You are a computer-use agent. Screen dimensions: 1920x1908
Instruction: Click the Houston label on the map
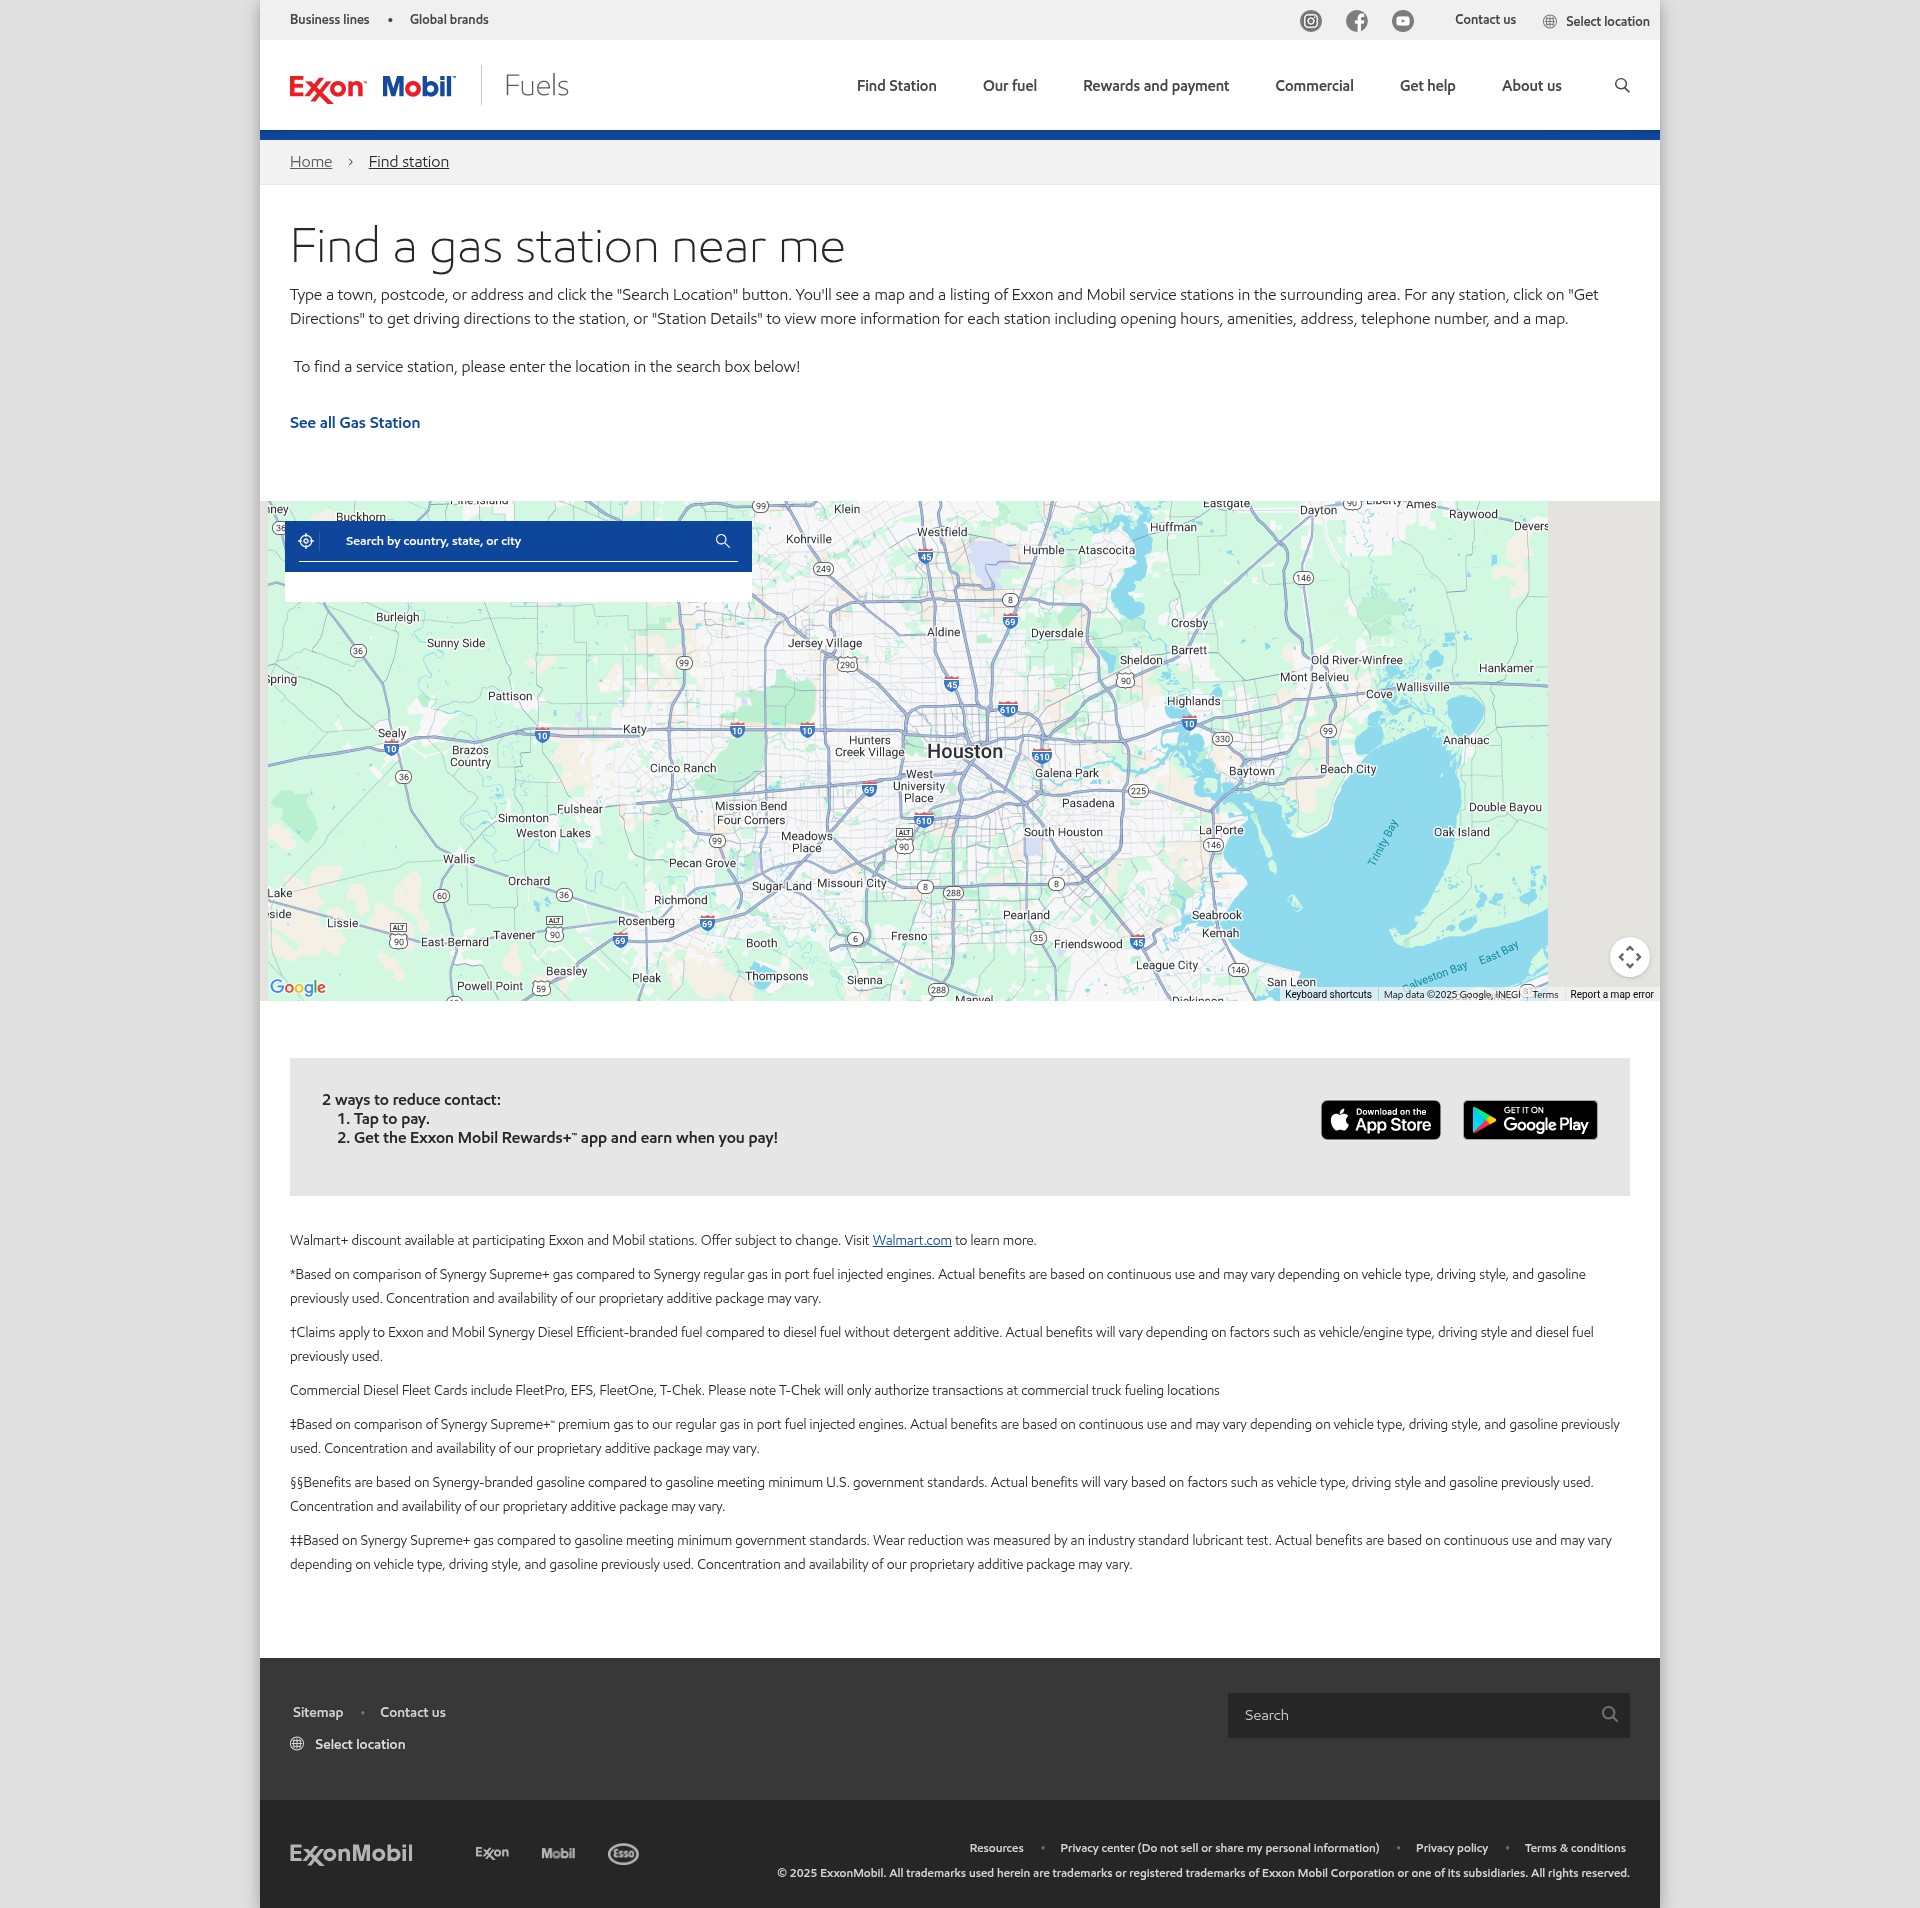coord(964,752)
